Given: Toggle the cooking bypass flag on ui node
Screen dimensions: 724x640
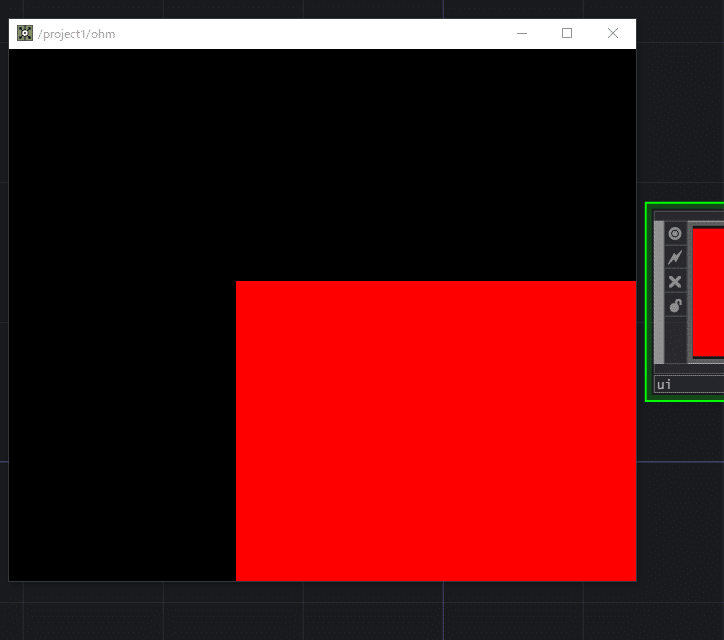Looking at the screenshot, I should click(675, 258).
